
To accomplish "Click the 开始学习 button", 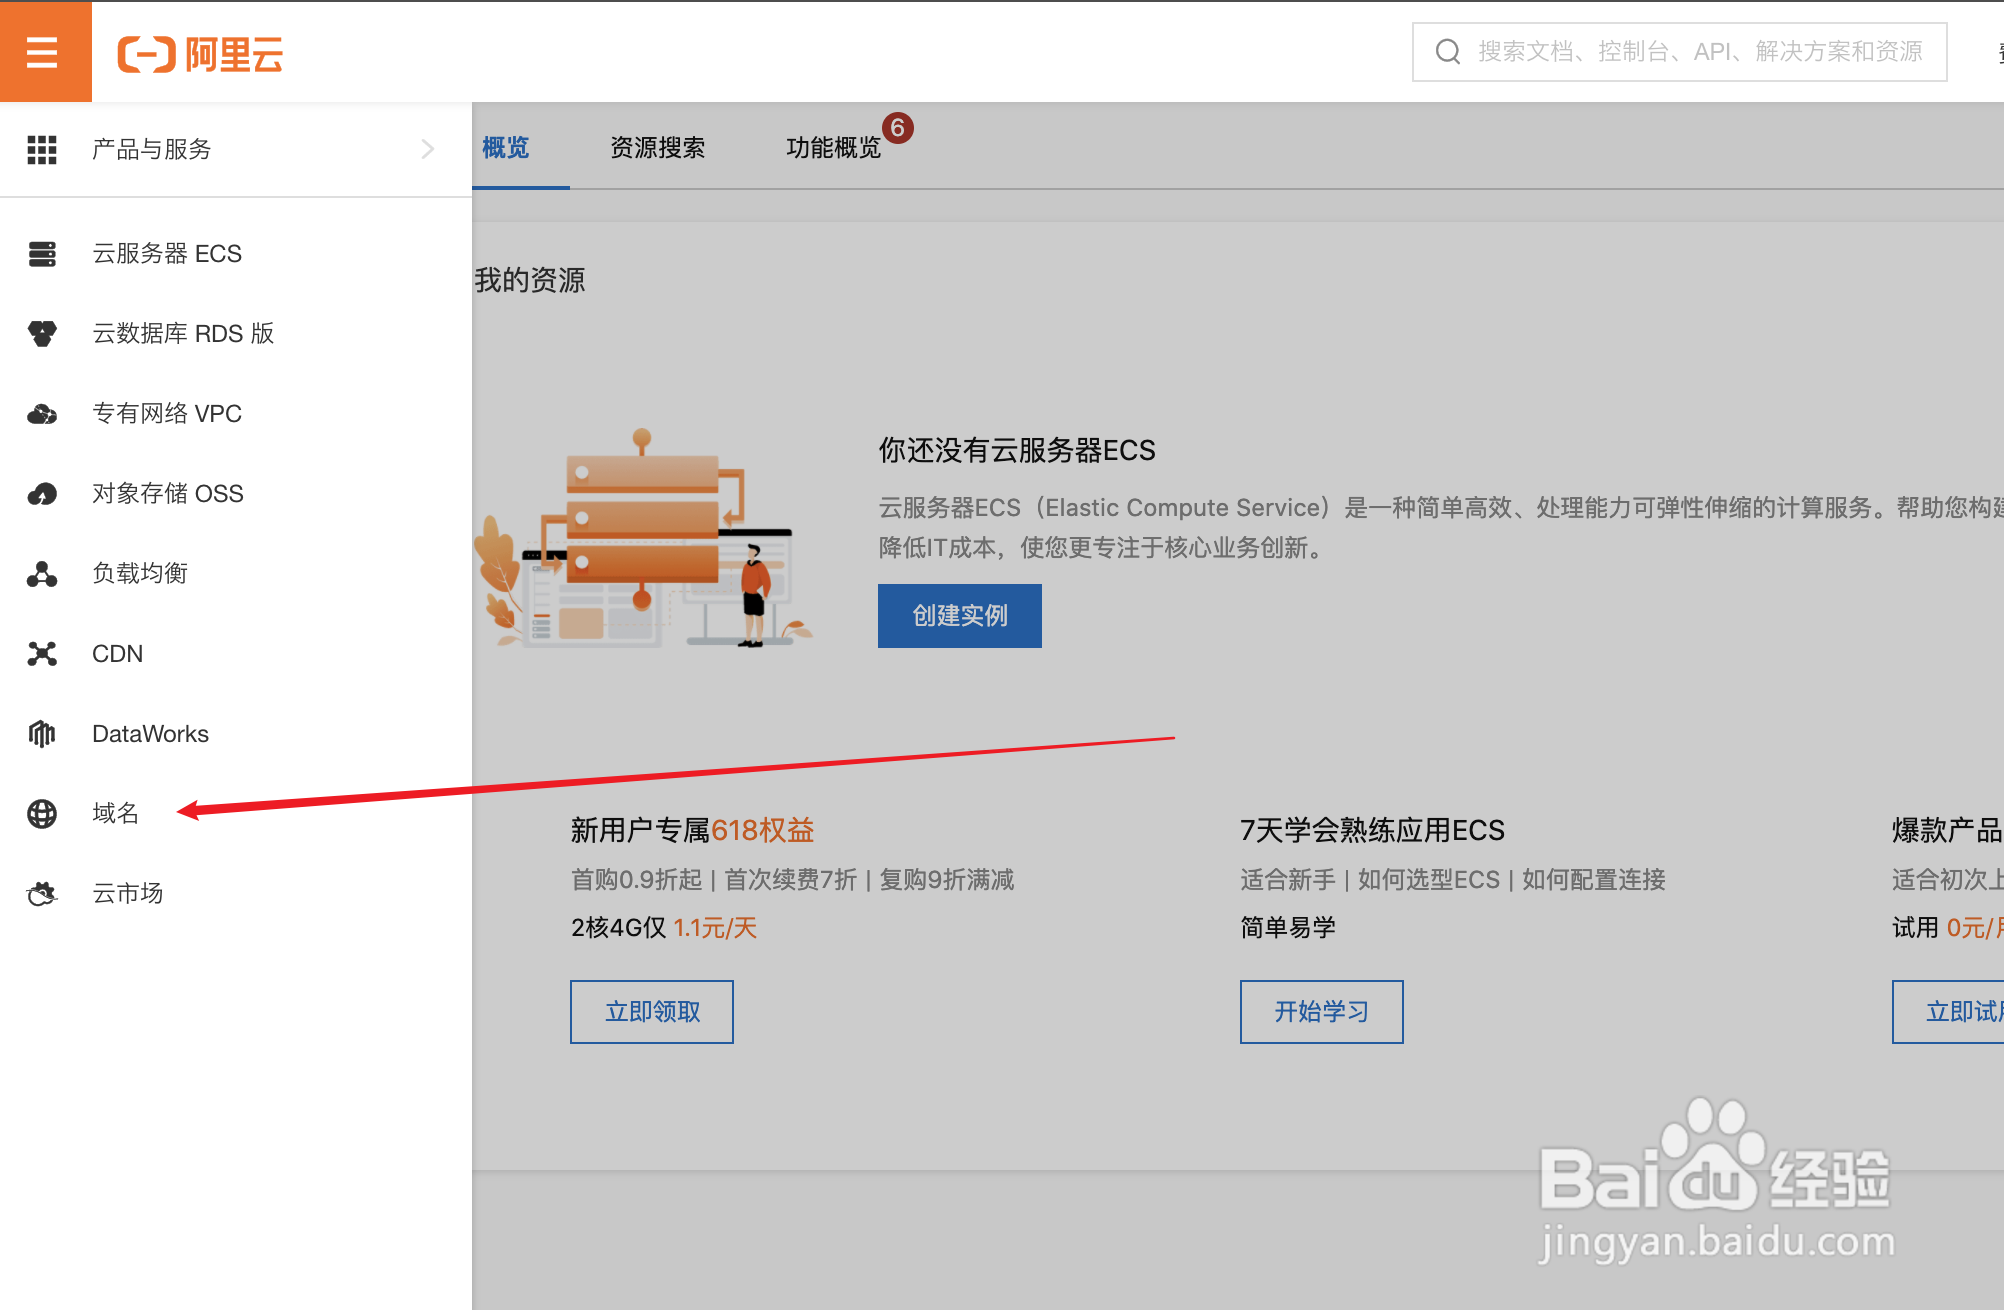I will 1321,1012.
